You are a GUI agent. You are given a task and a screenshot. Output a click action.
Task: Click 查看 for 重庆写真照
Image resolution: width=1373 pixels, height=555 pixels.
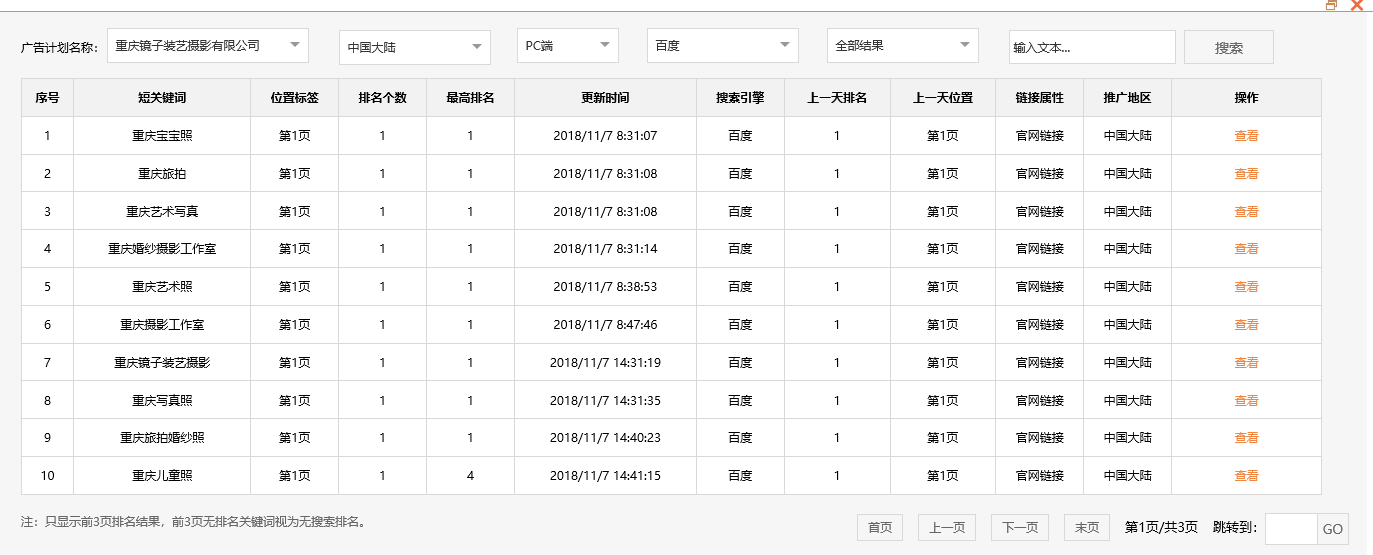1246,401
